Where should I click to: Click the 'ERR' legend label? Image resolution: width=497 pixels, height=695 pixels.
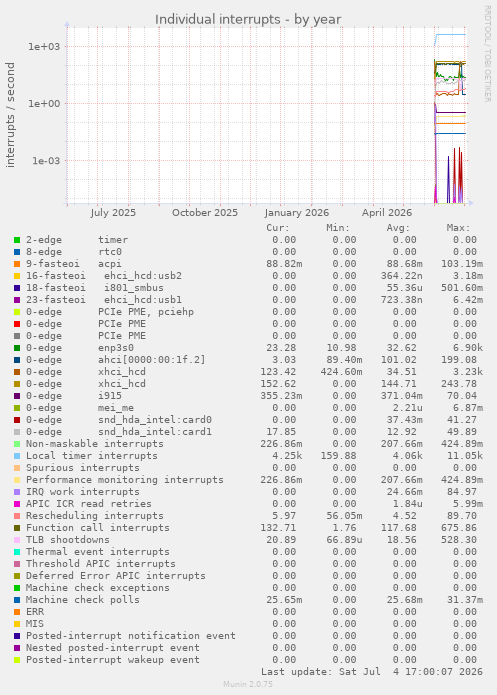coord(35,612)
